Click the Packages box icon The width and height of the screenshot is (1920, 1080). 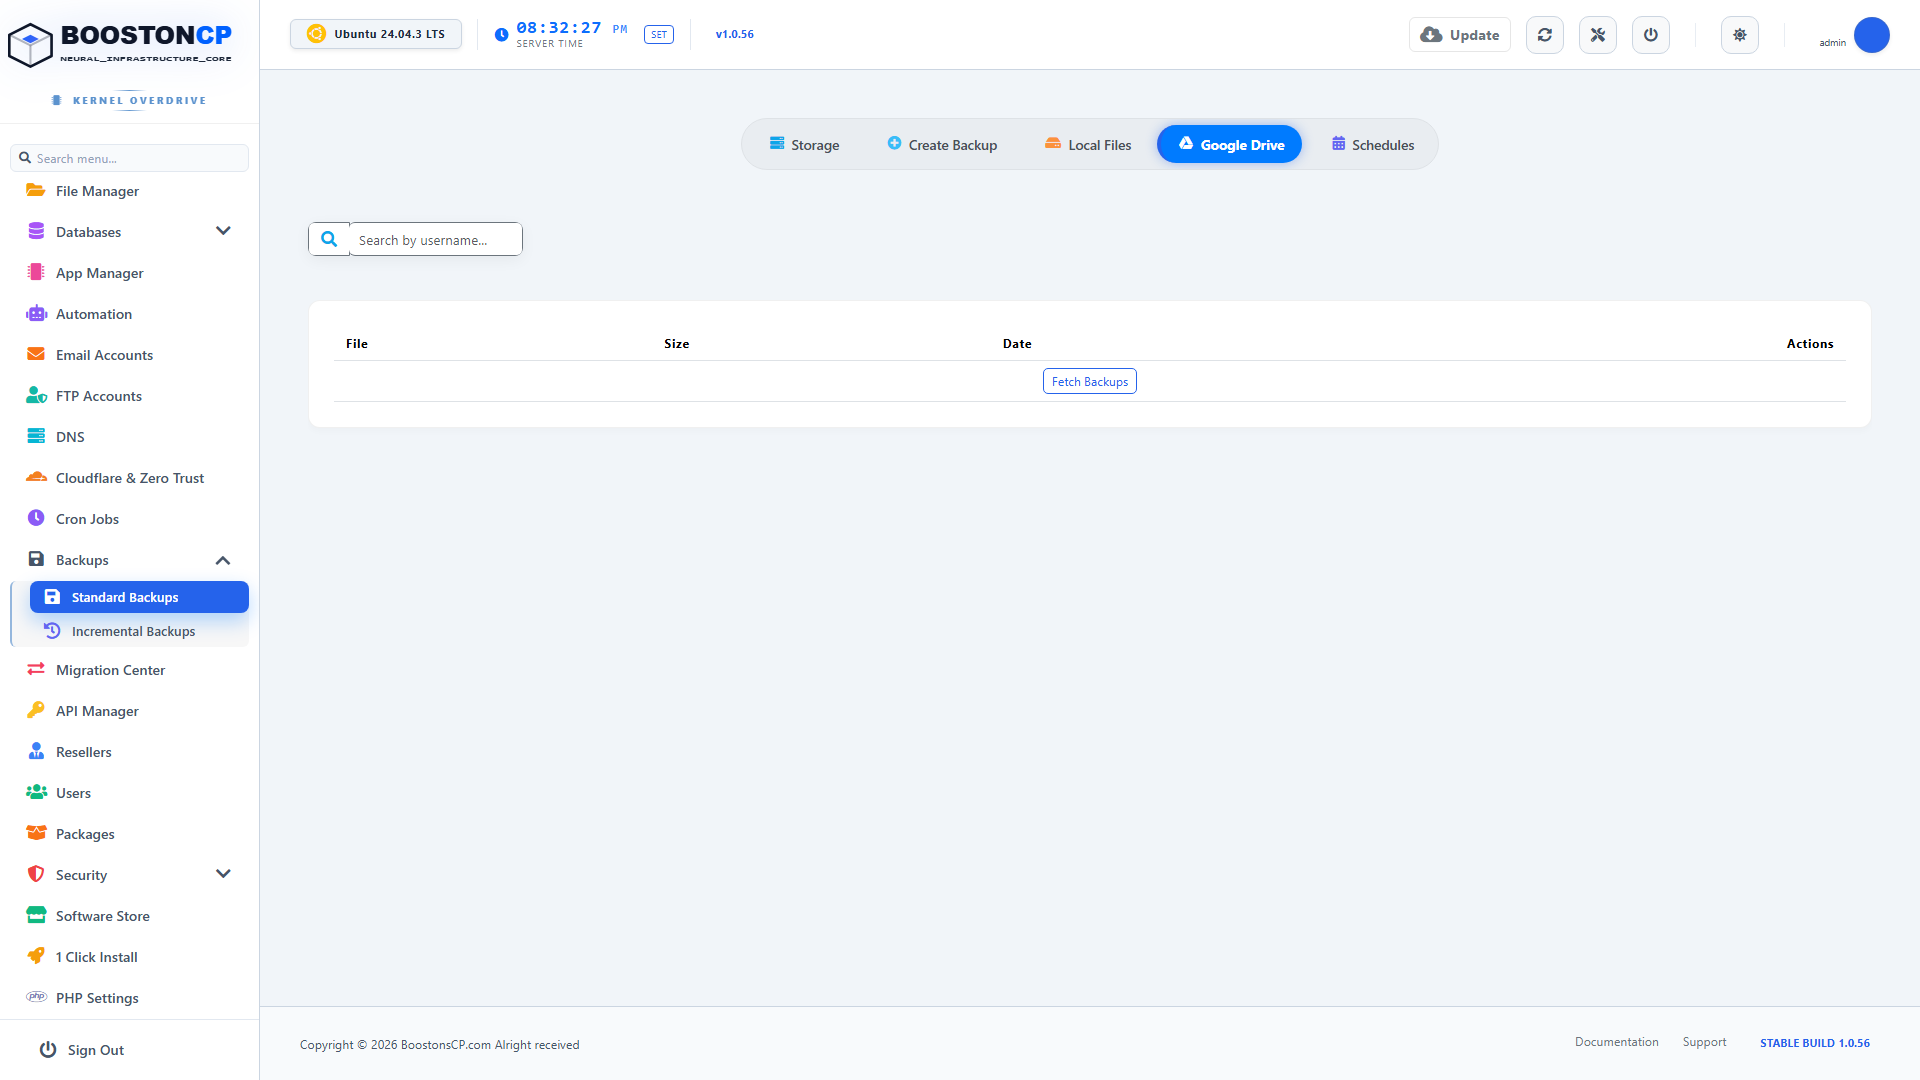[x=36, y=833]
